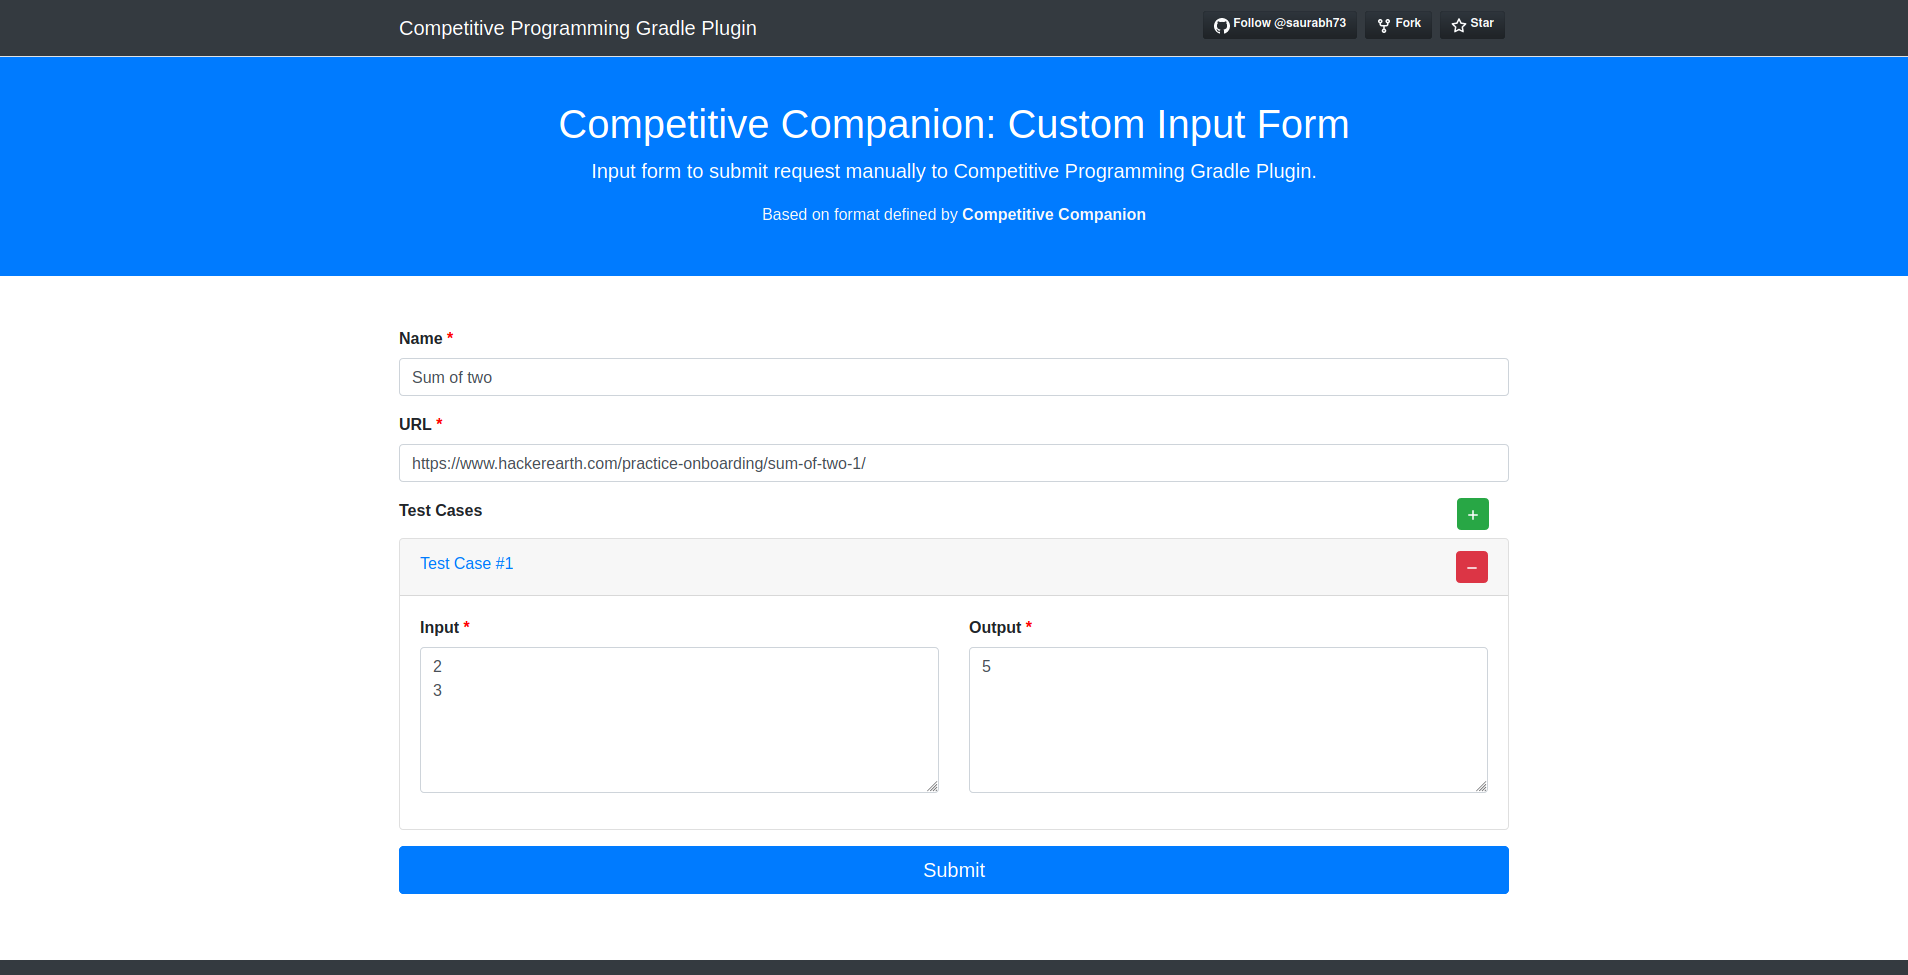Focus the URL field with hackerearth link

pyautogui.click(x=953, y=463)
